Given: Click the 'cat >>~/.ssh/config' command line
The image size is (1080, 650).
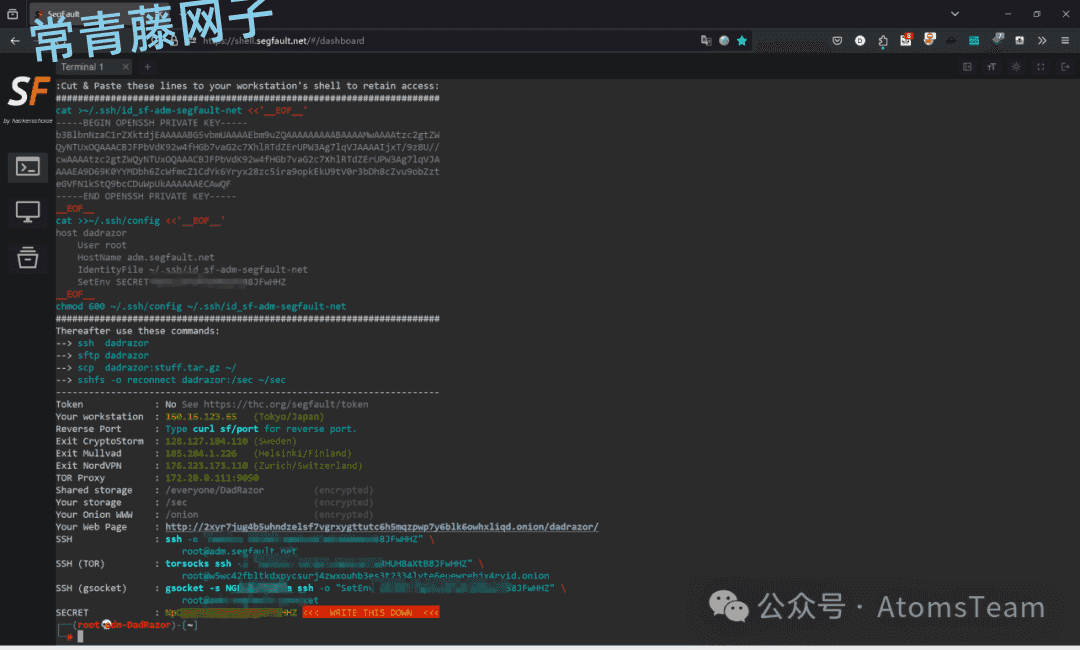Looking at the screenshot, I should pyautogui.click(x=141, y=220).
